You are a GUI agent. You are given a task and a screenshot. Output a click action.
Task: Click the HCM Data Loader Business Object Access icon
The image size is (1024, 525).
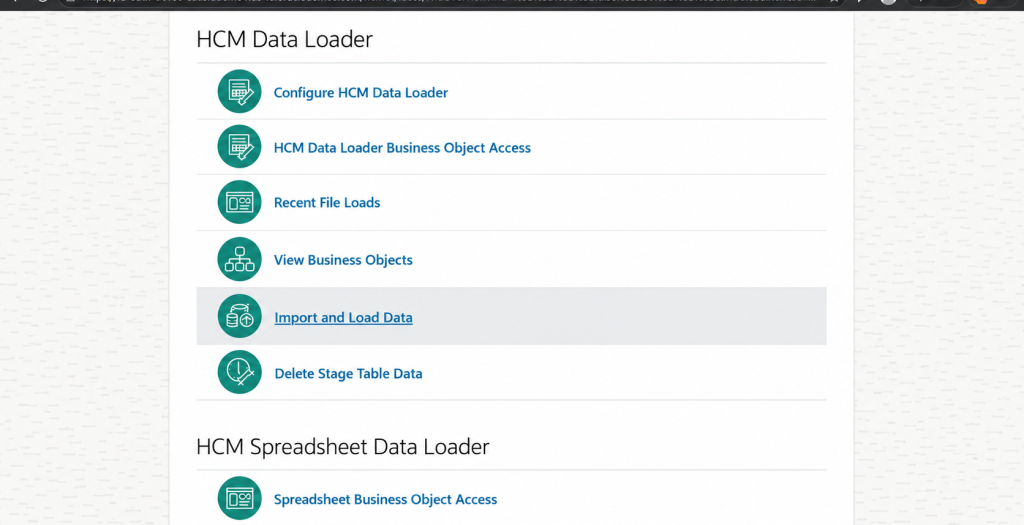(x=239, y=147)
